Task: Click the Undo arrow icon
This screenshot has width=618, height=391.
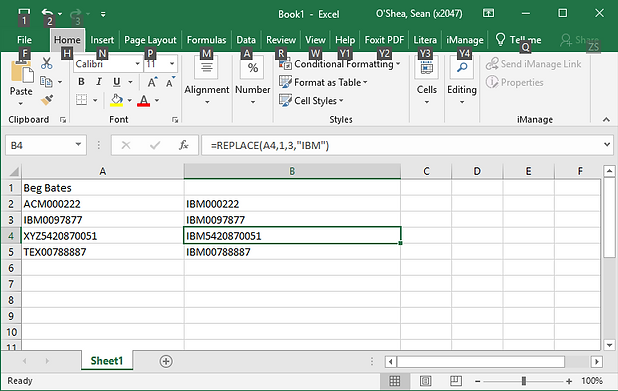Action: [47, 13]
